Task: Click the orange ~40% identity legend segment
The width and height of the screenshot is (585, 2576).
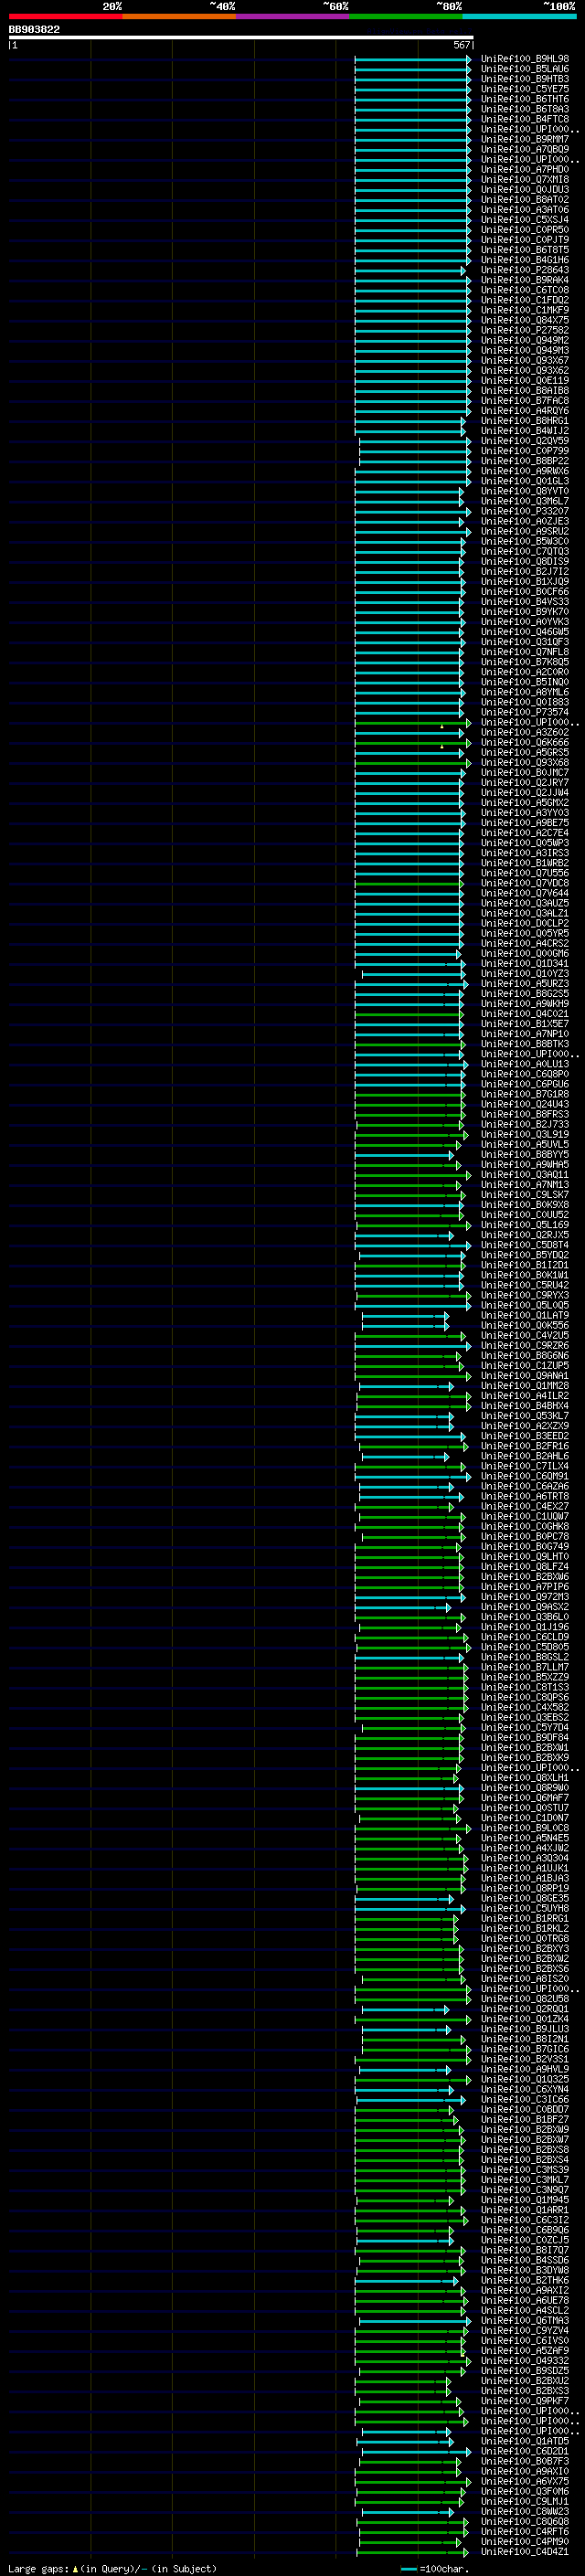Action: [x=179, y=17]
